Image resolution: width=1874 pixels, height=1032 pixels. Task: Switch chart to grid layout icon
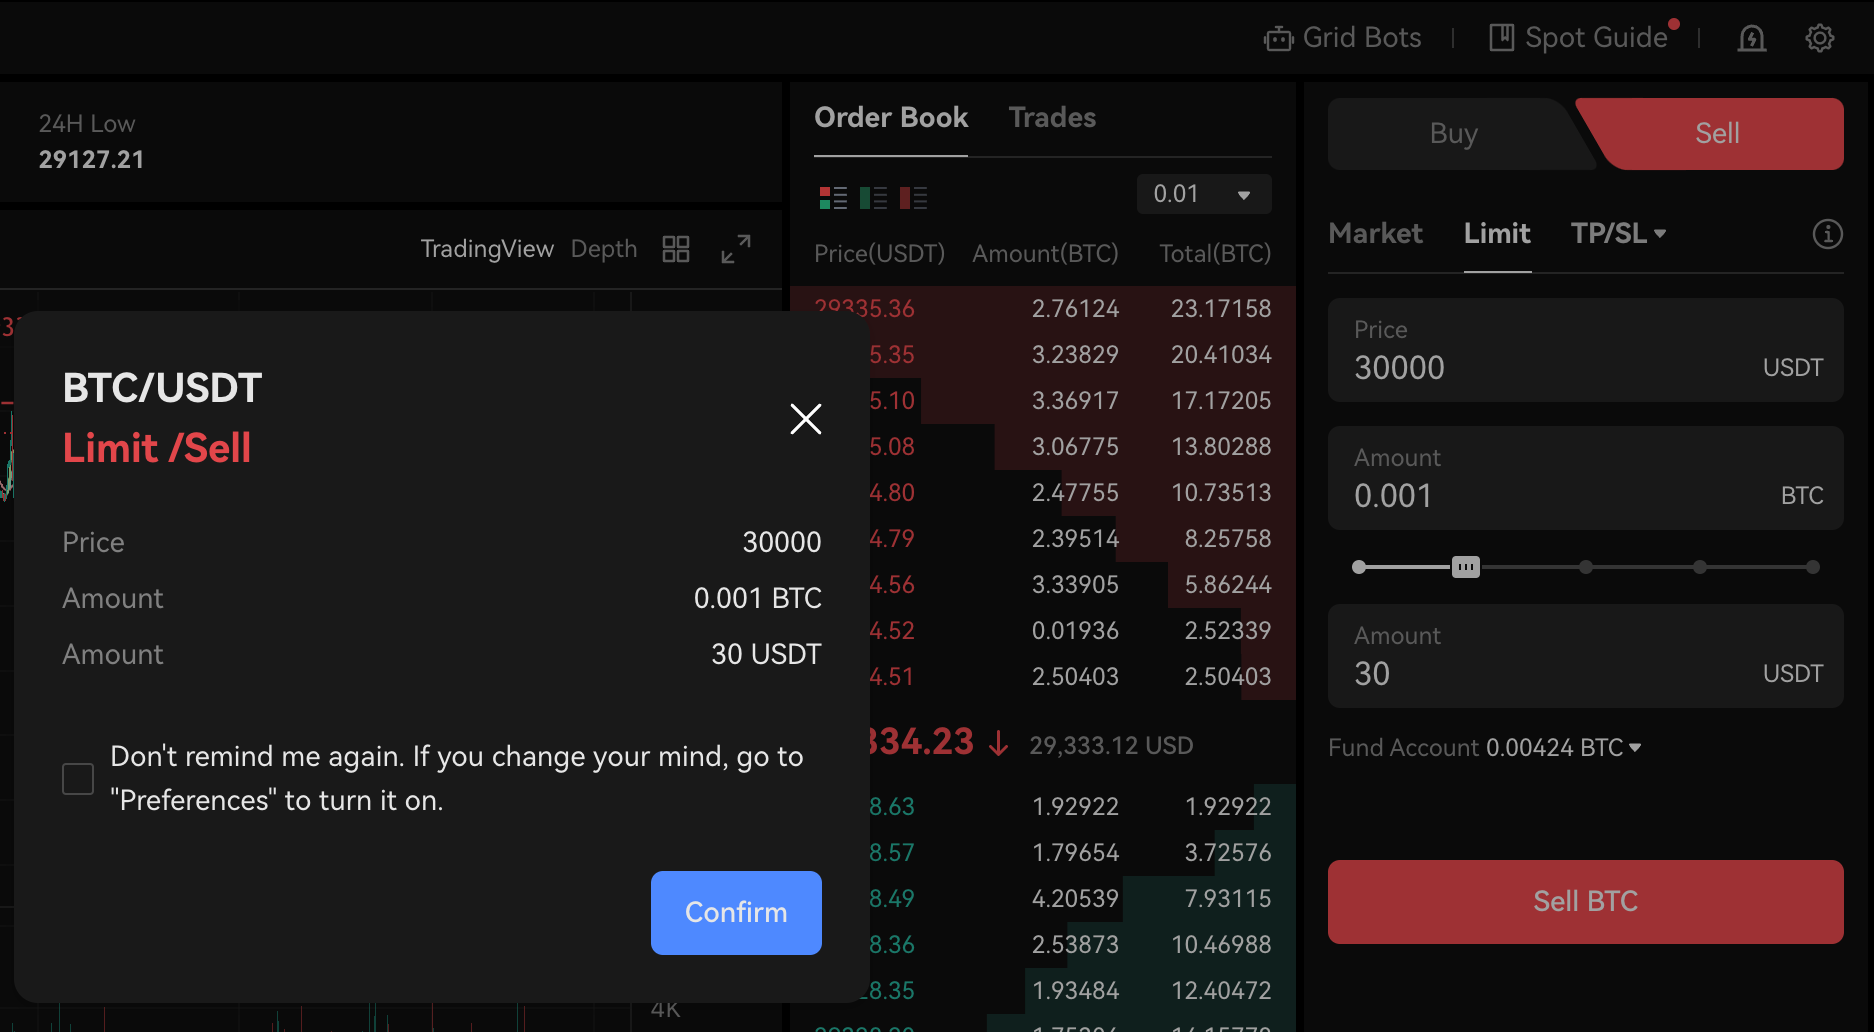676,249
